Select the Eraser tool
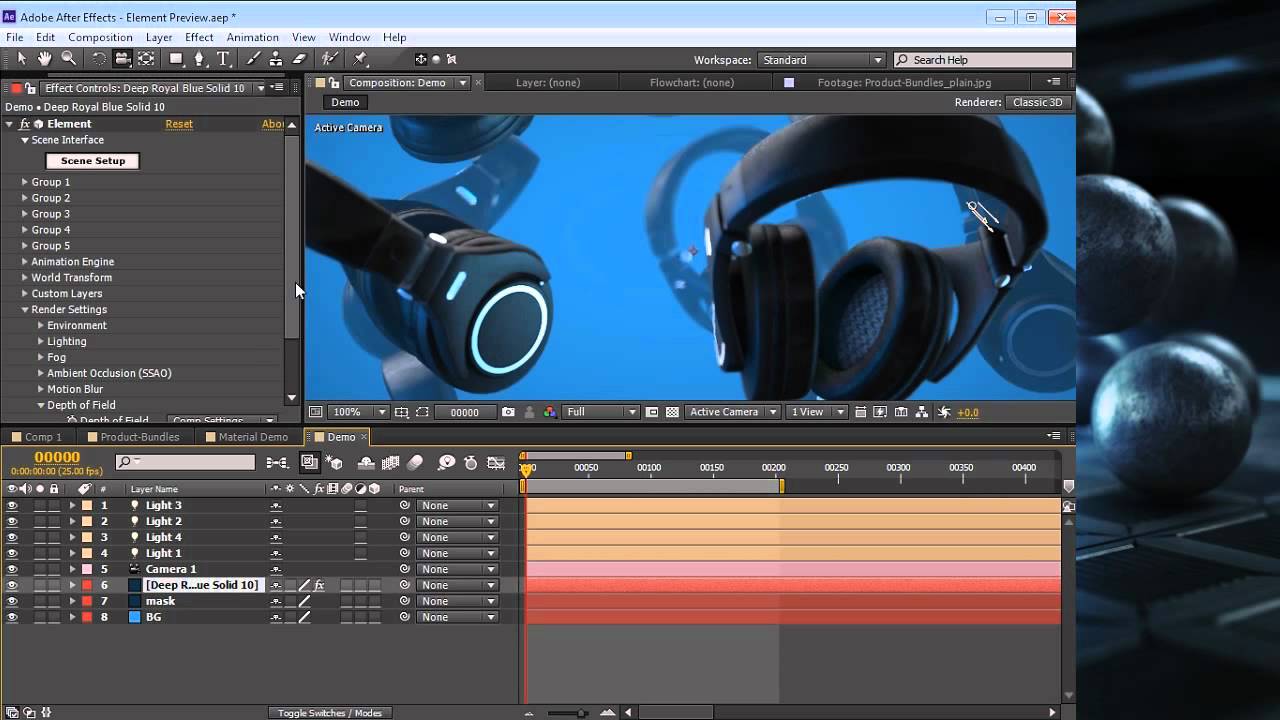Image resolution: width=1280 pixels, height=720 pixels. [x=299, y=59]
